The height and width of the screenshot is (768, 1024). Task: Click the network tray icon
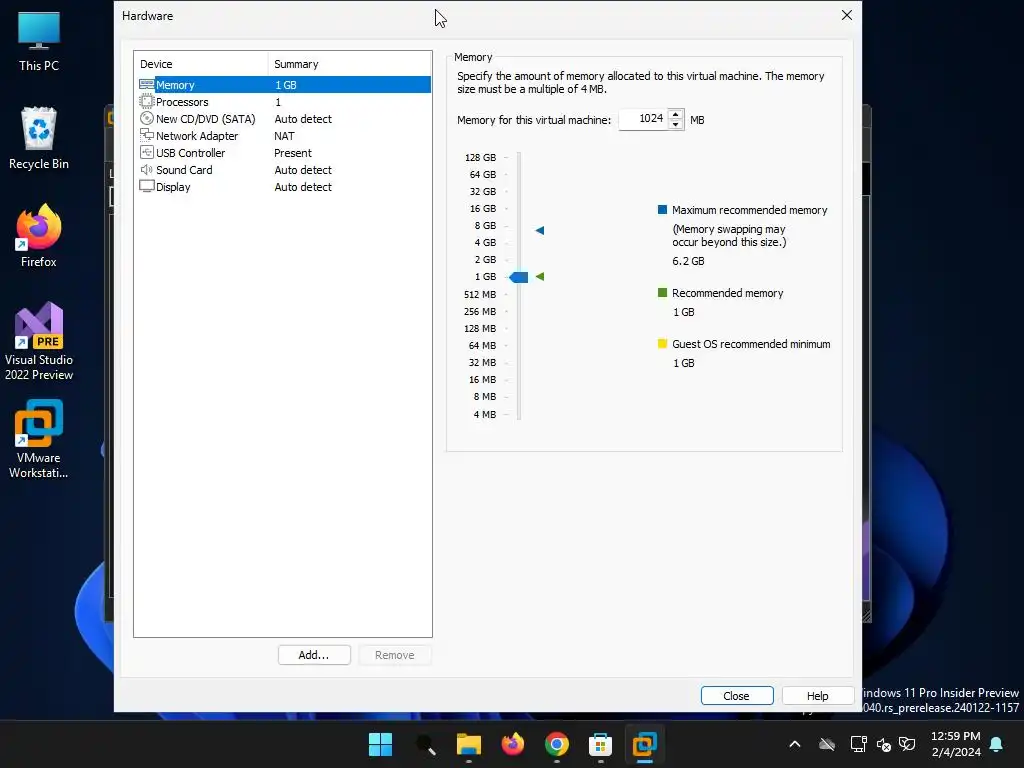tap(858, 744)
